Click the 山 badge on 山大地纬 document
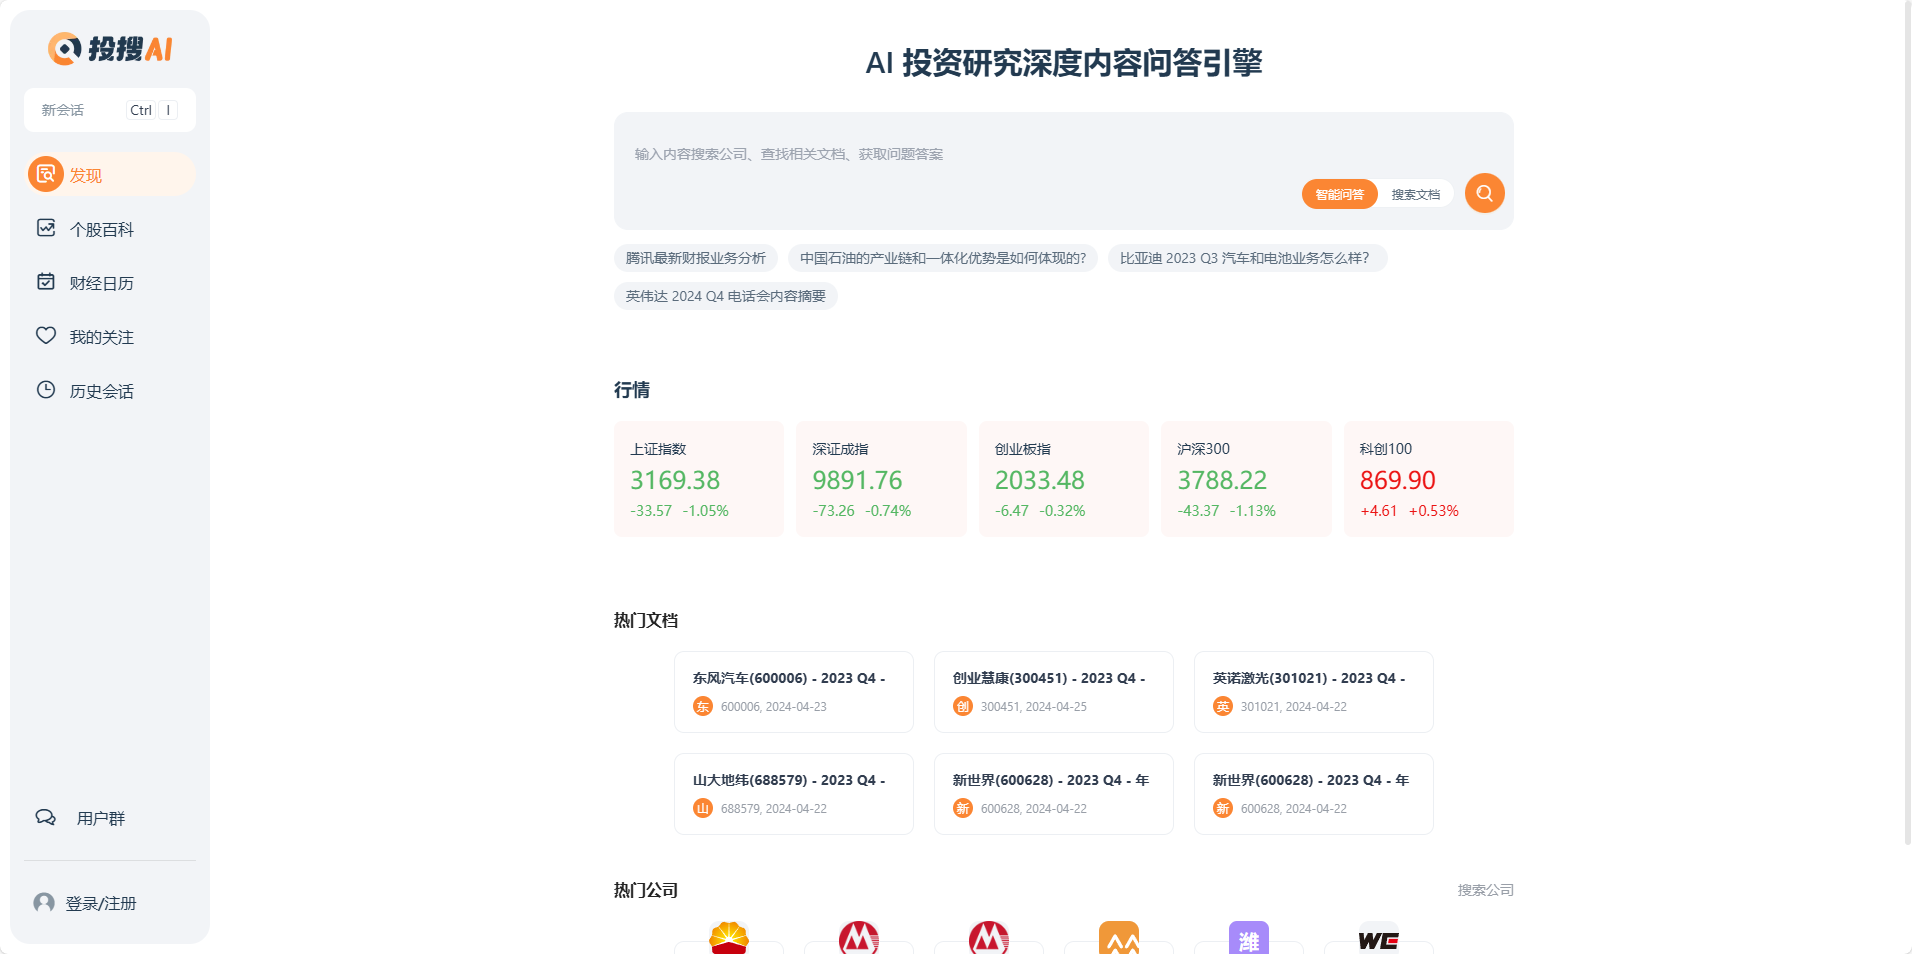 703,808
